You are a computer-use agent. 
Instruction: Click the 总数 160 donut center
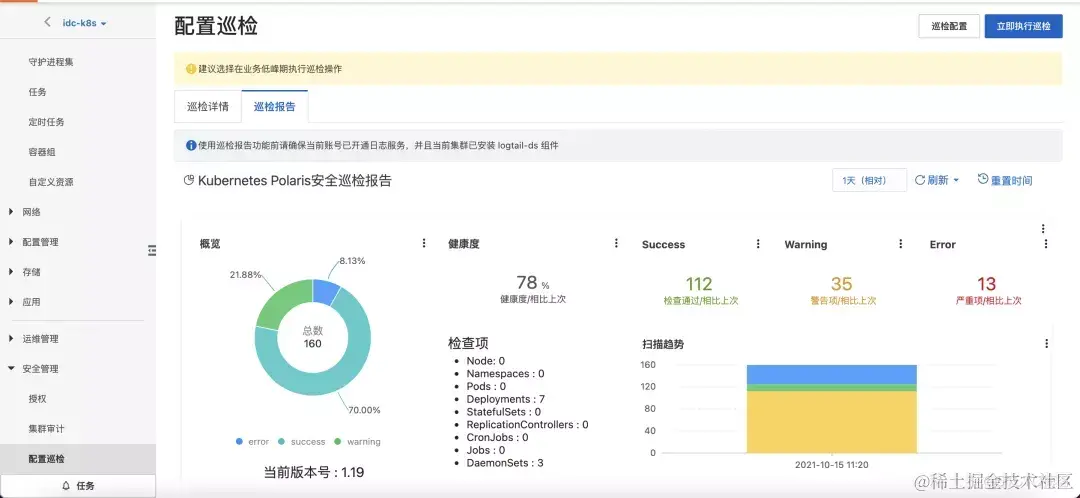pos(313,337)
